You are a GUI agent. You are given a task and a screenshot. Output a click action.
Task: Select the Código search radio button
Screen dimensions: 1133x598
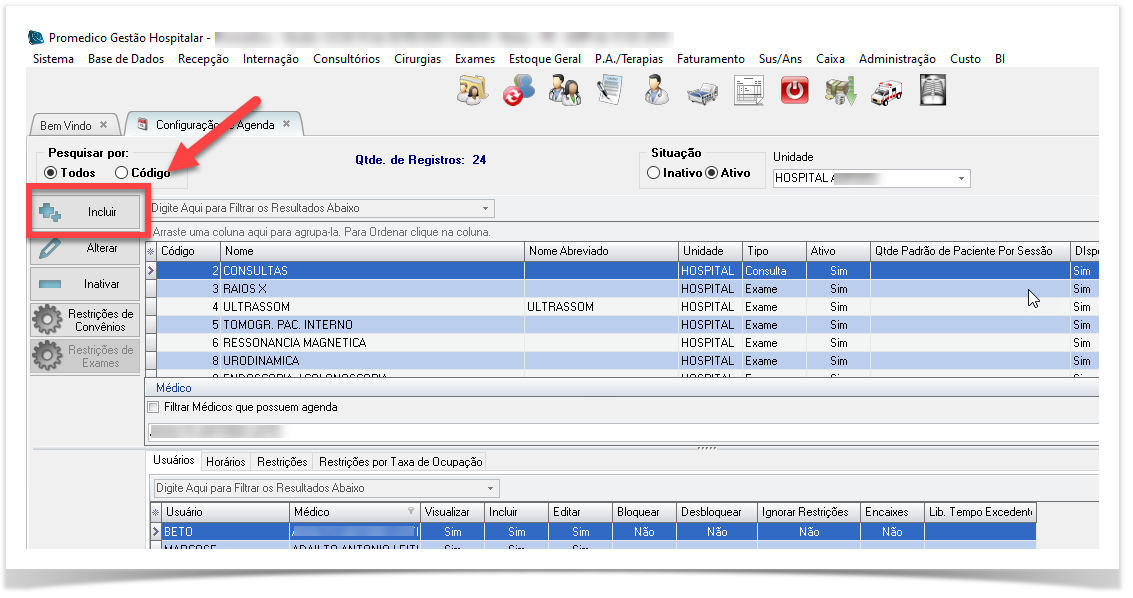click(122, 173)
